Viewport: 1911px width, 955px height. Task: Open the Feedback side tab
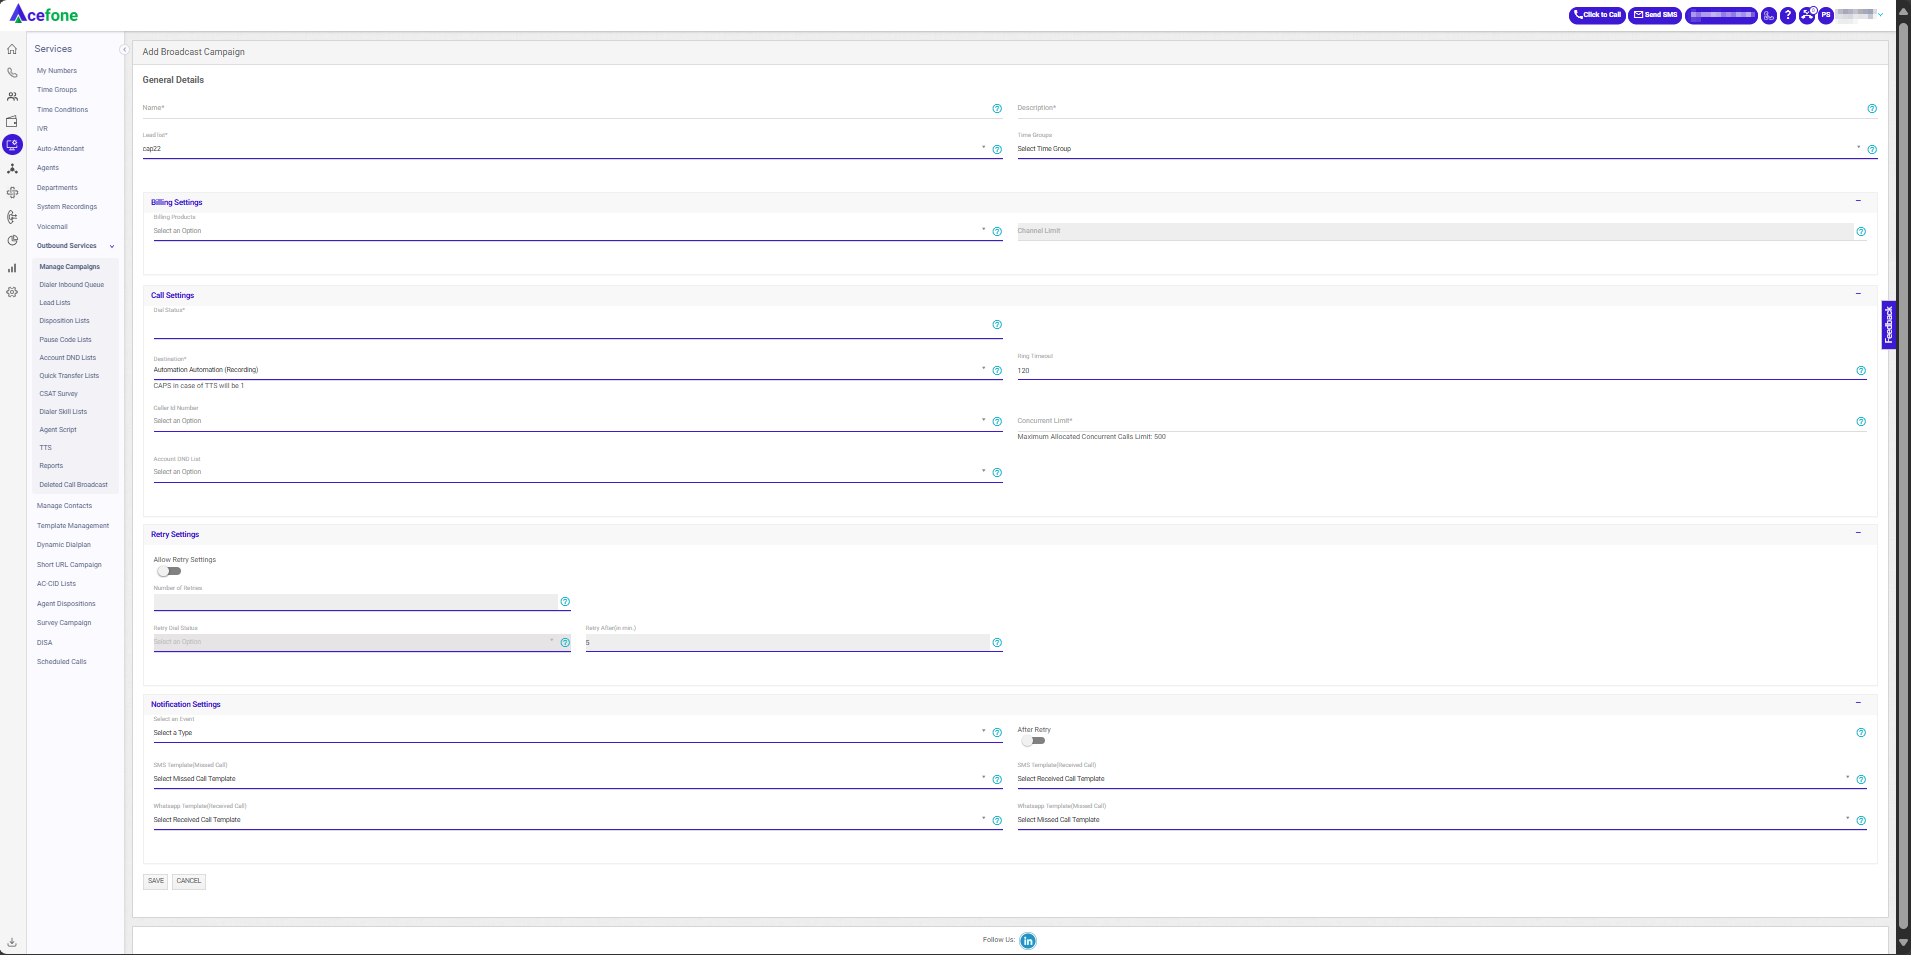click(1889, 325)
